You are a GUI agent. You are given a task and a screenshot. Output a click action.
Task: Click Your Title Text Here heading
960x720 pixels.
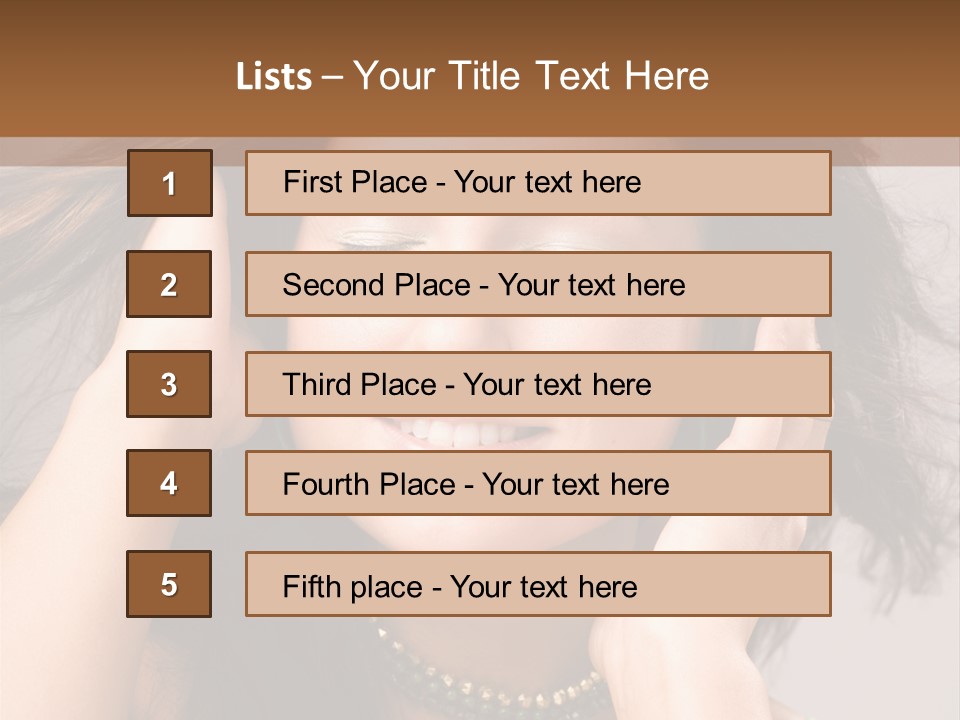530,76
